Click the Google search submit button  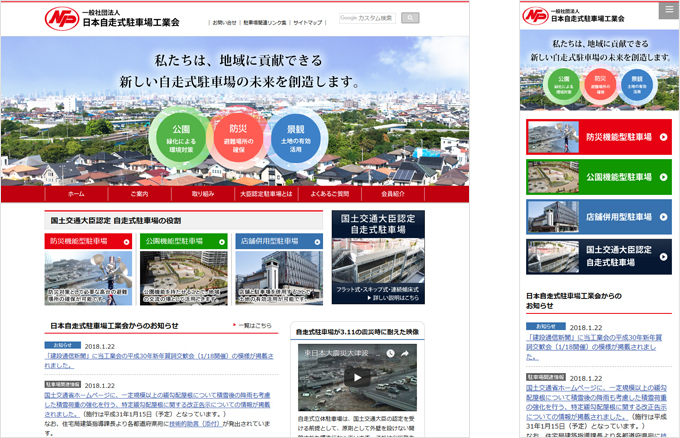coord(410,18)
